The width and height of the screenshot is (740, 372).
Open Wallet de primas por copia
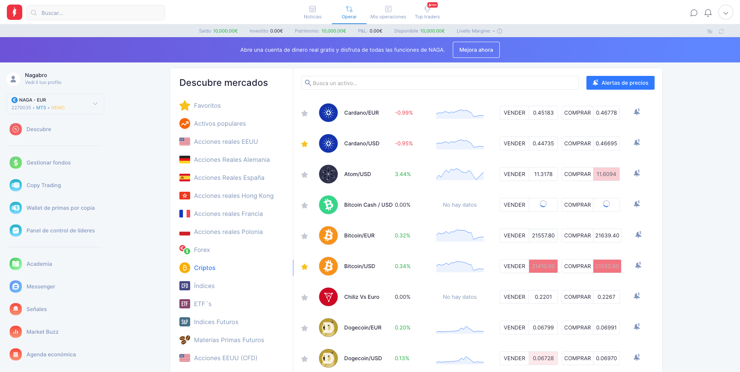pyautogui.click(x=52, y=208)
